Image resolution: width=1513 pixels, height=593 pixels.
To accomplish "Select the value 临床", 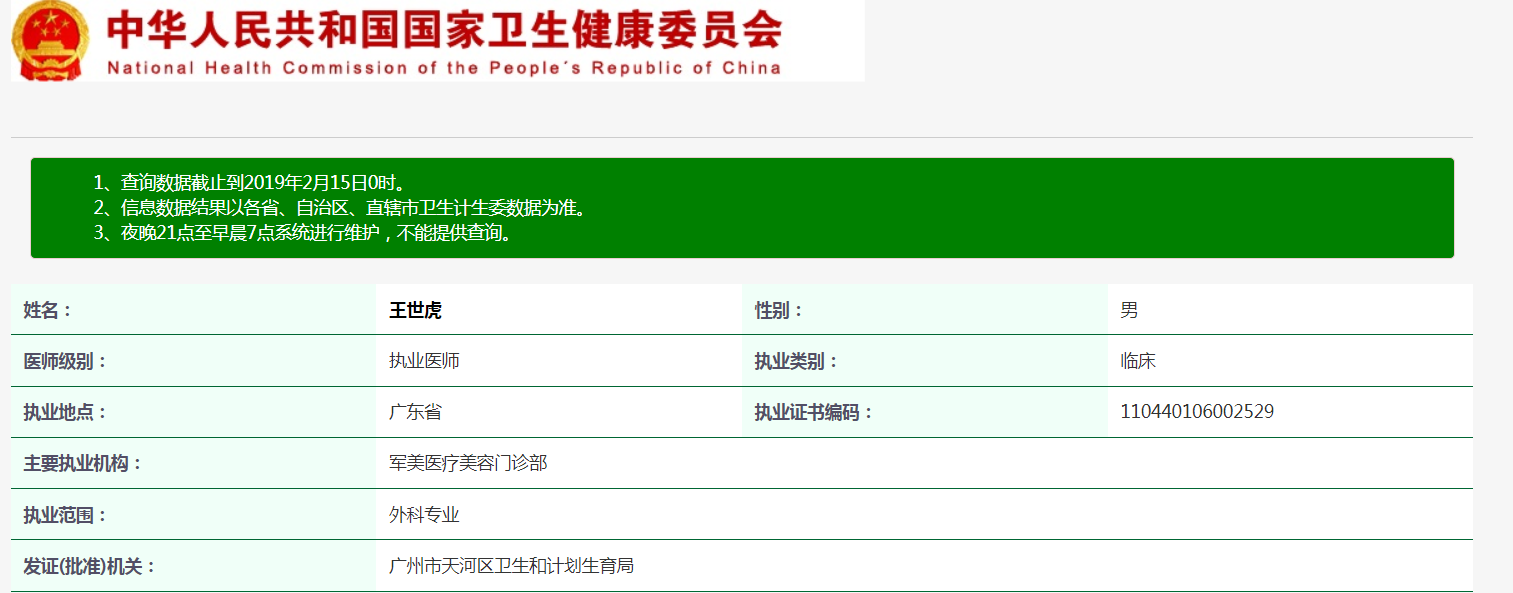I will (x=1138, y=361).
